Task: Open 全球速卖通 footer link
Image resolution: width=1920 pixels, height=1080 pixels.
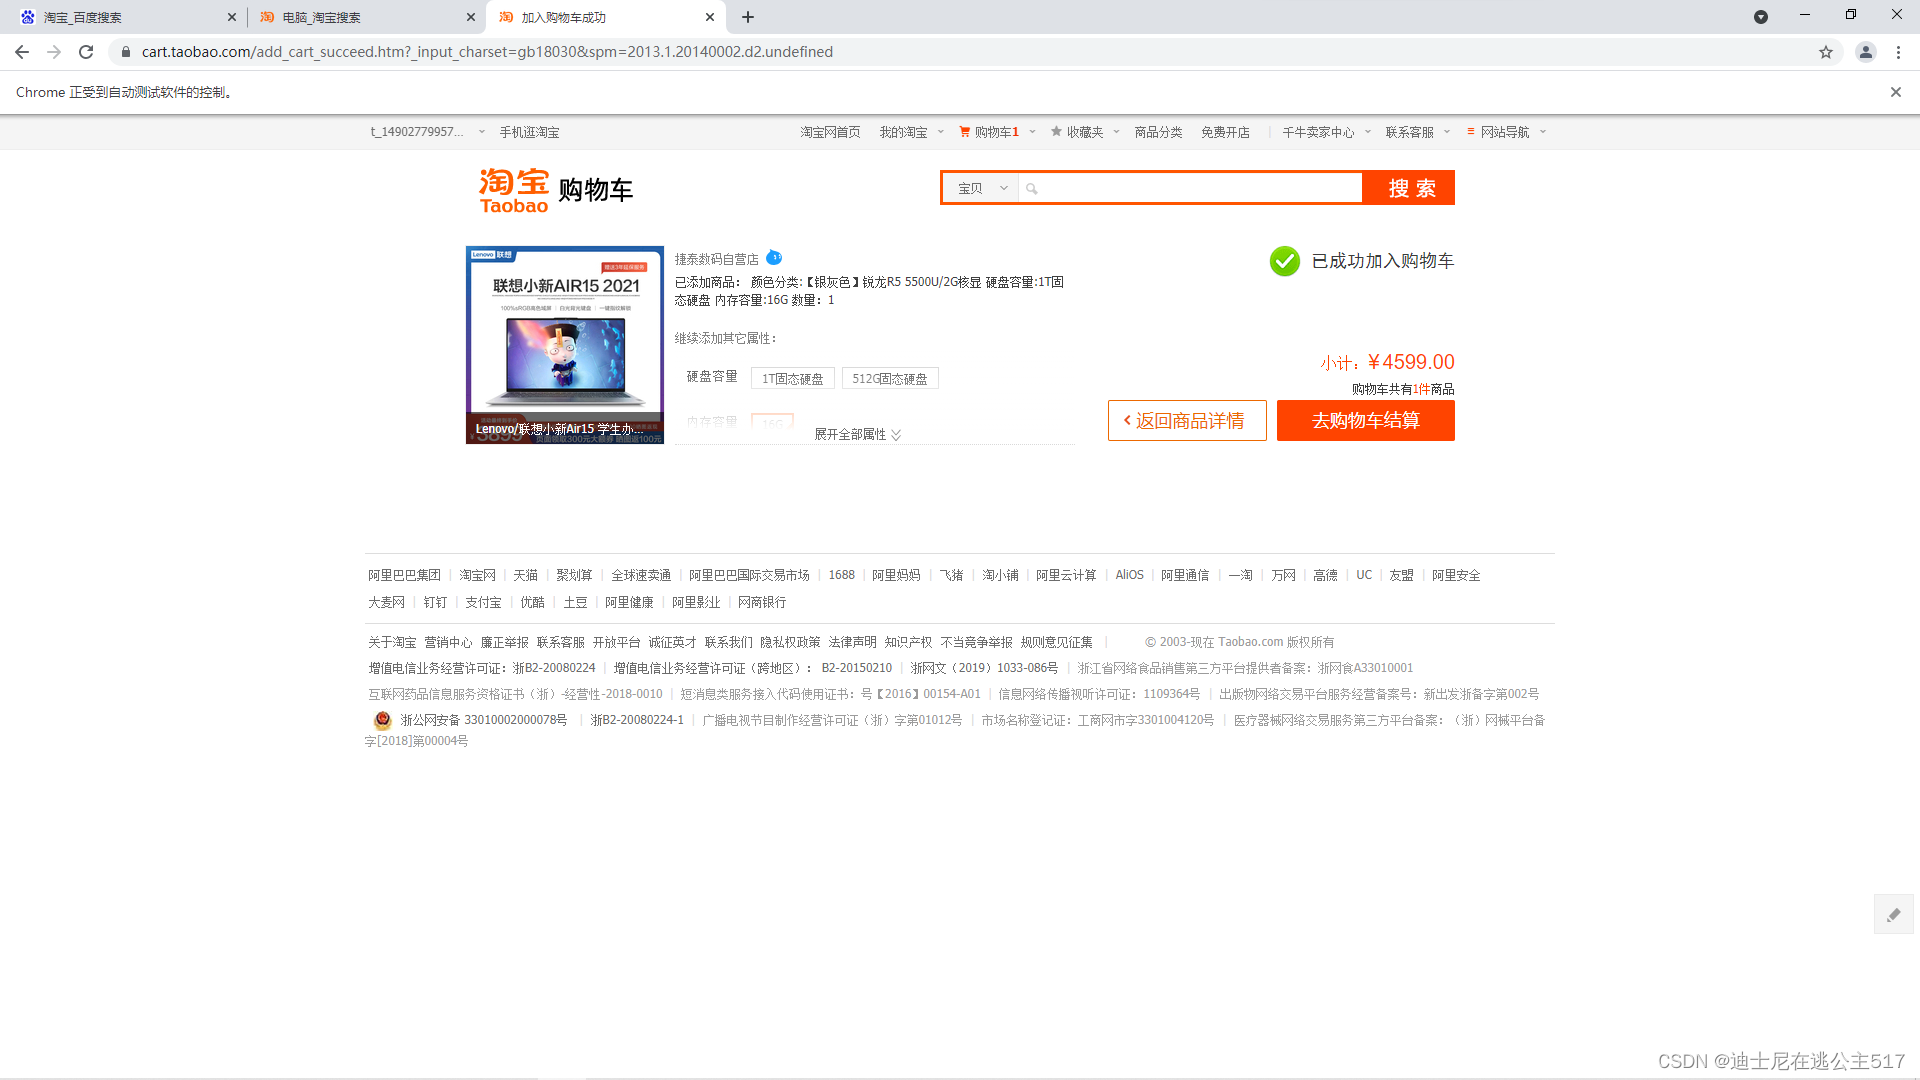Action: tap(641, 575)
